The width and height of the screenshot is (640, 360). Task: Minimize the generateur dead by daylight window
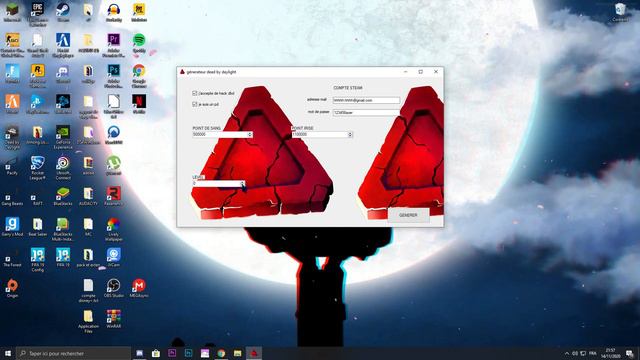[x=406, y=72]
